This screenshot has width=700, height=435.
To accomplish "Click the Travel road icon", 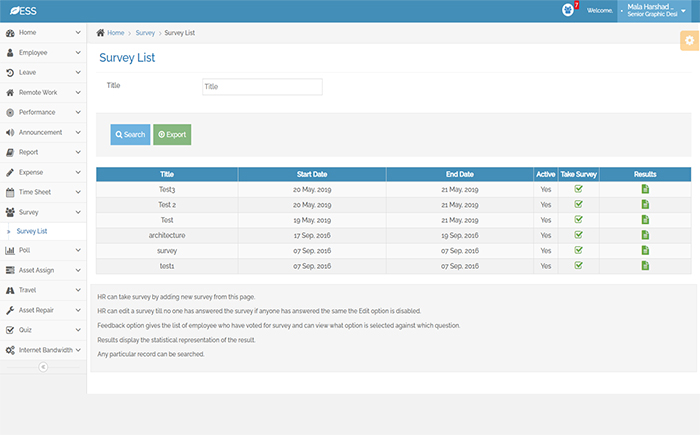I will coord(10,290).
